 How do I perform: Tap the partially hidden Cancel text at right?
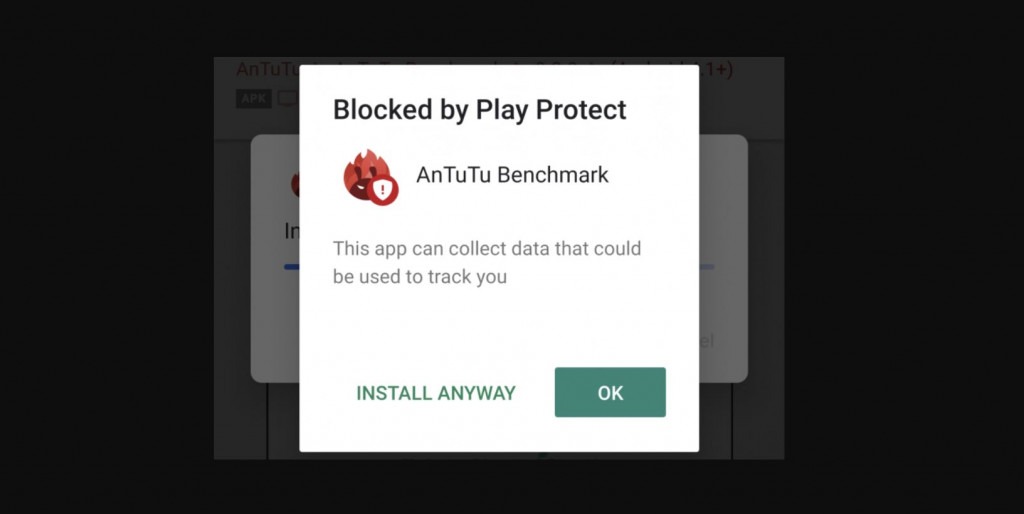tap(707, 340)
